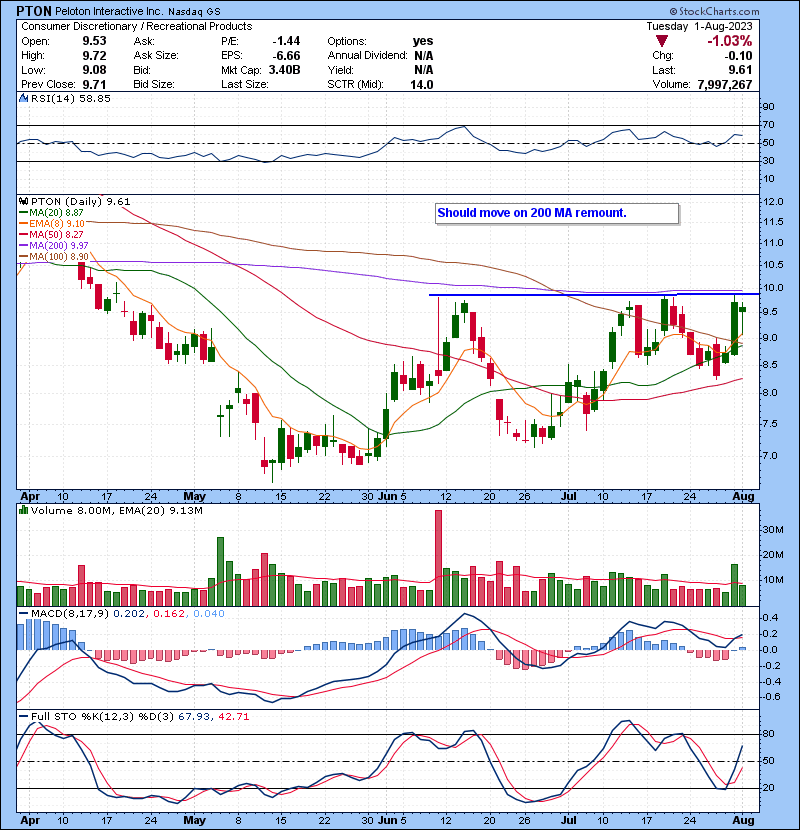Image resolution: width=800 pixels, height=830 pixels.
Task: Click the 30M label on the volume axis
Action: pos(772,530)
